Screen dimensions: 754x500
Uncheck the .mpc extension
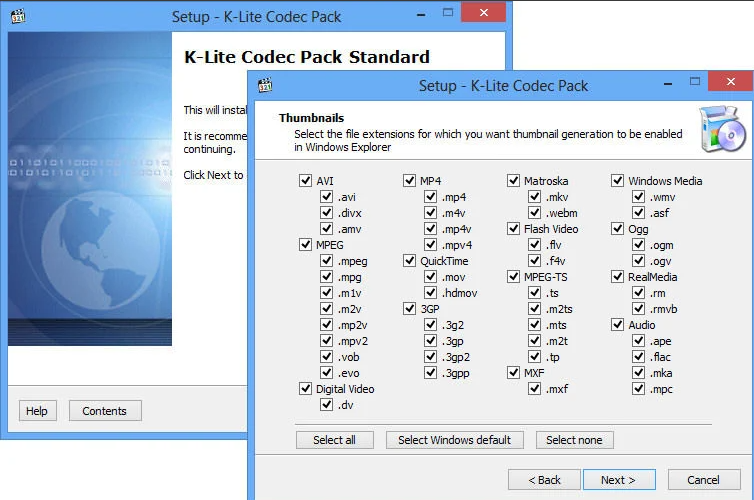(x=639, y=388)
